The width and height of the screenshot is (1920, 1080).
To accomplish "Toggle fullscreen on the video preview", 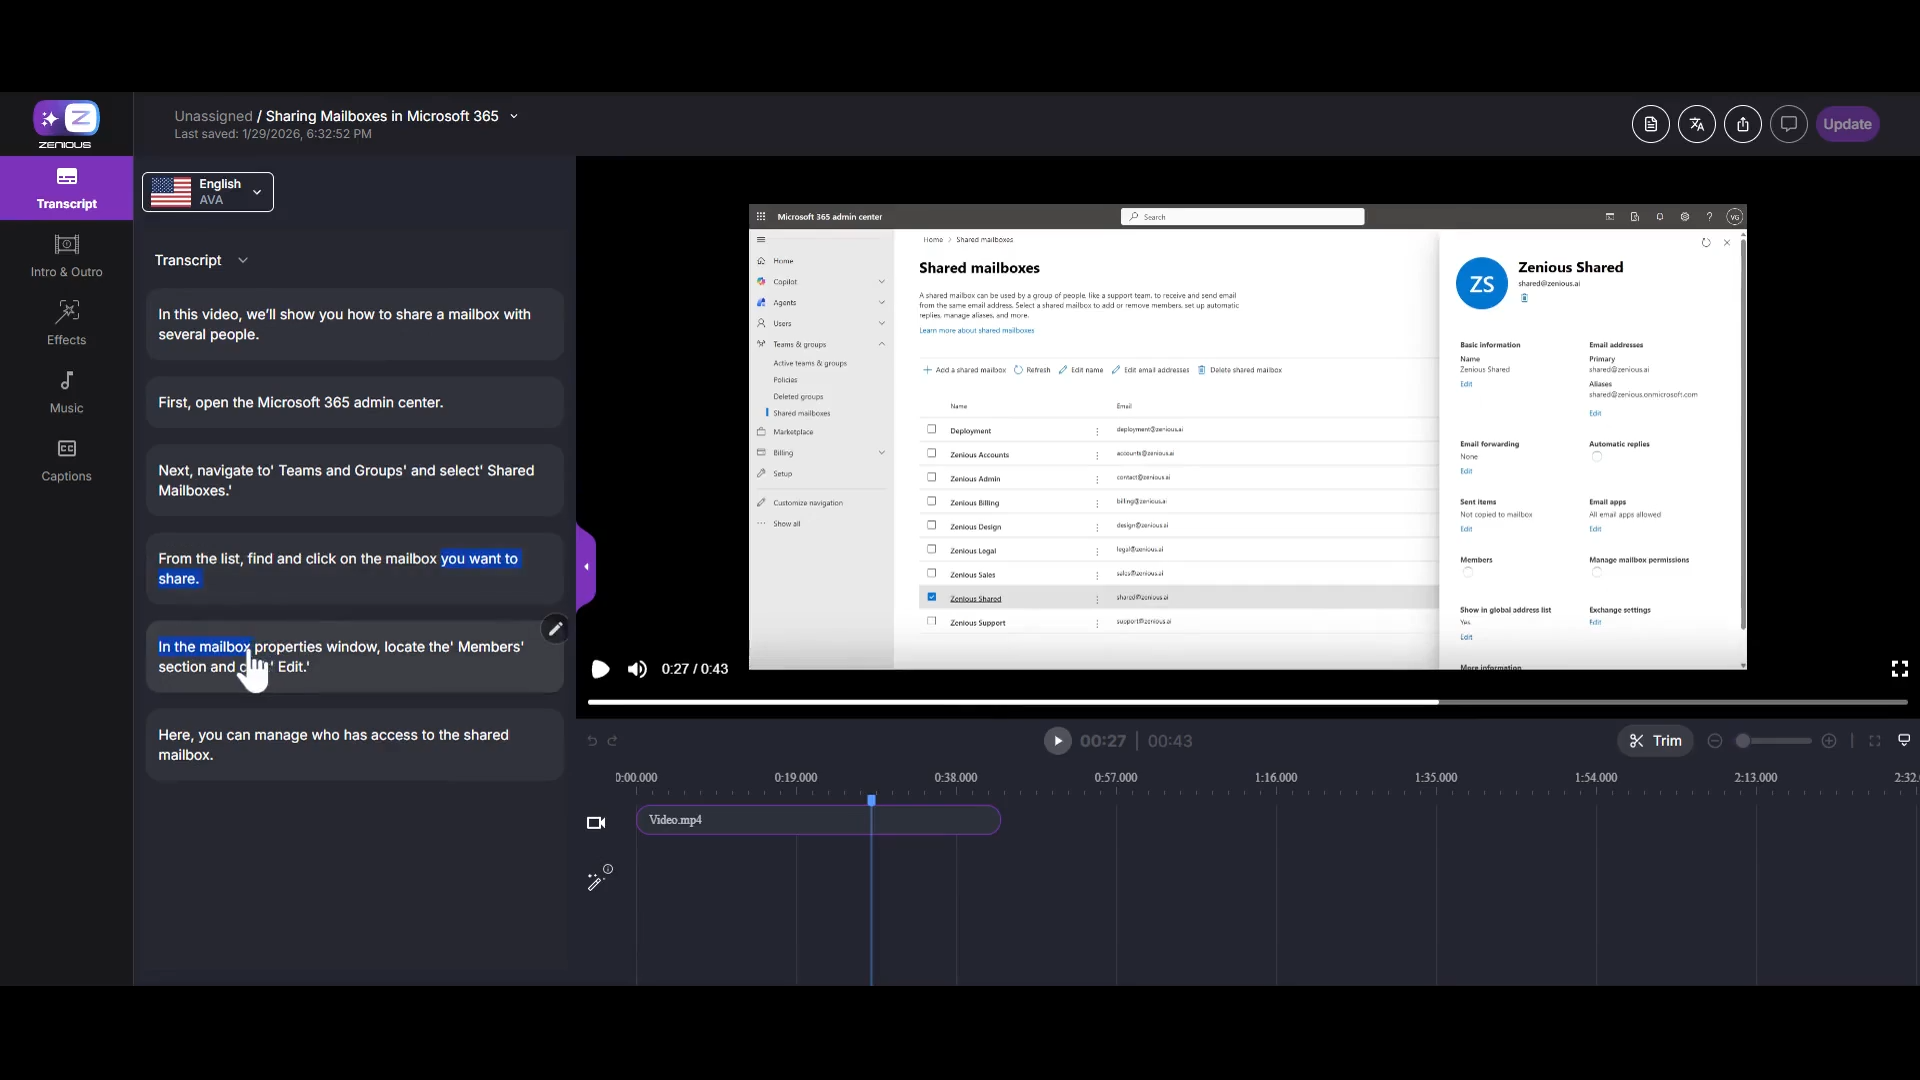I will tap(1899, 669).
